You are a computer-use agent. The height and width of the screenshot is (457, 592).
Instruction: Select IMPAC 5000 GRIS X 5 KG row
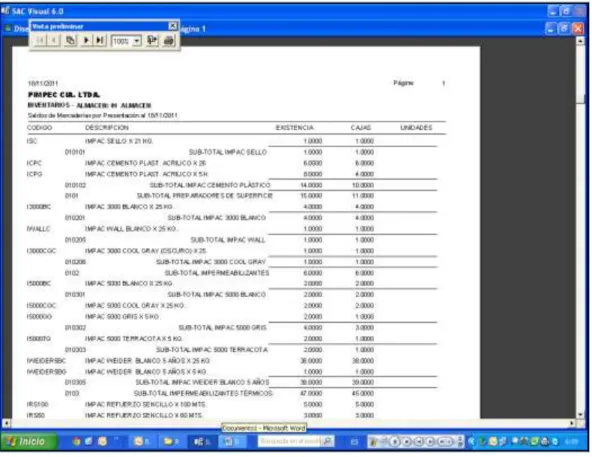200,317
